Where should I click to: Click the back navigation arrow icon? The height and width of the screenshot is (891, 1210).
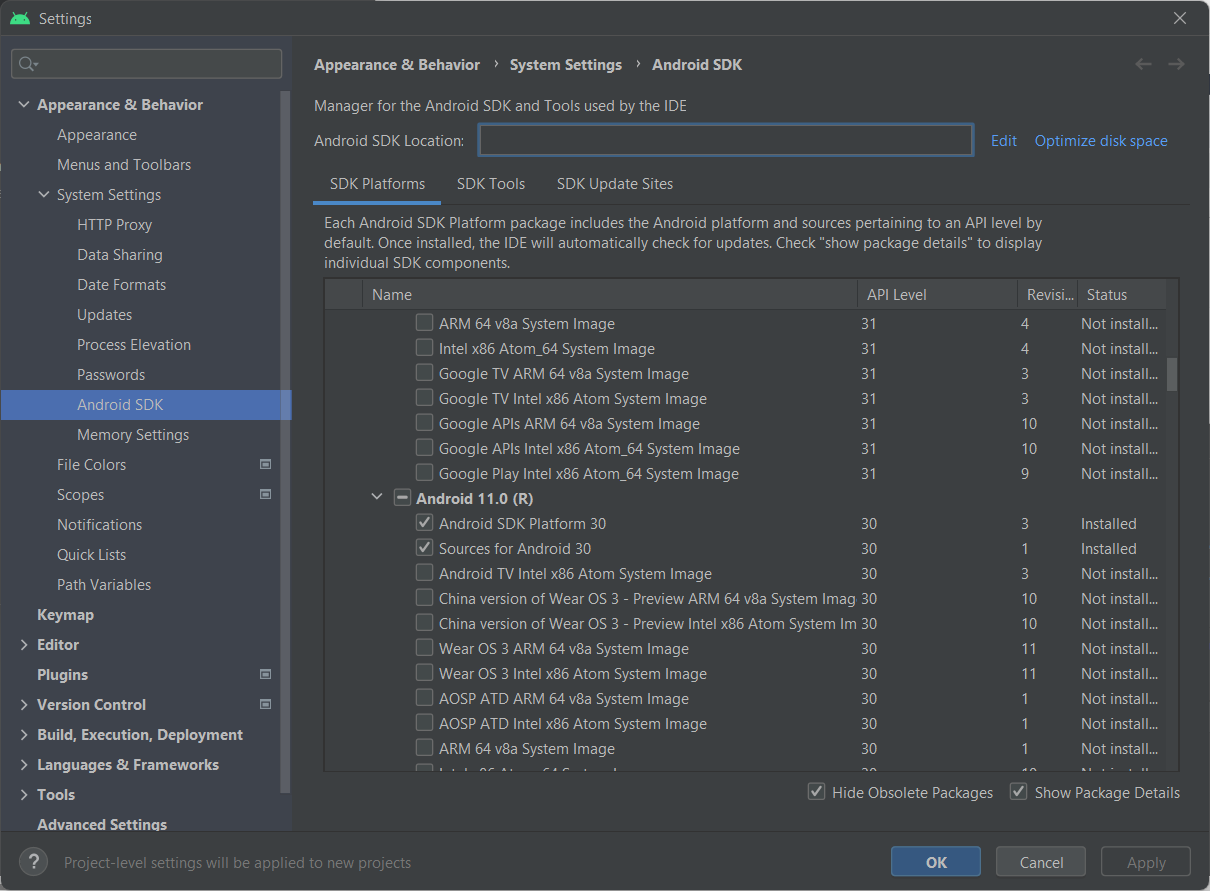click(x=1143, y=64)
